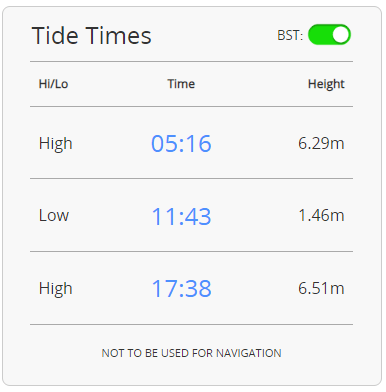Image resolution: width=386 pixels, height=392 pixels.
Task: Select the Height column header
Action: coord(326,84)
